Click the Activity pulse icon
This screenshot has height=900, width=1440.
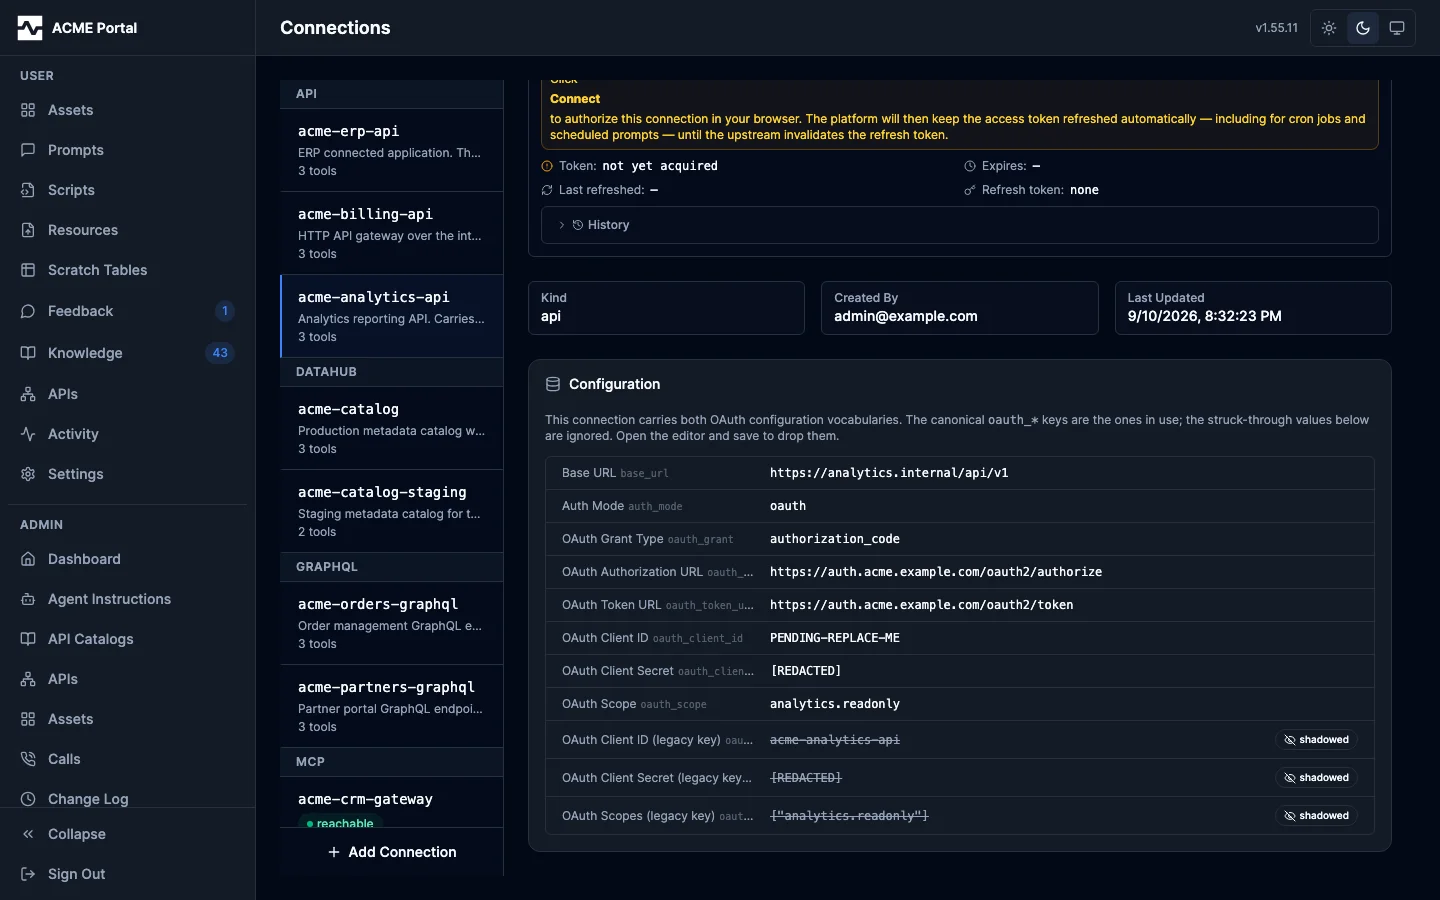tap(28, 434)
